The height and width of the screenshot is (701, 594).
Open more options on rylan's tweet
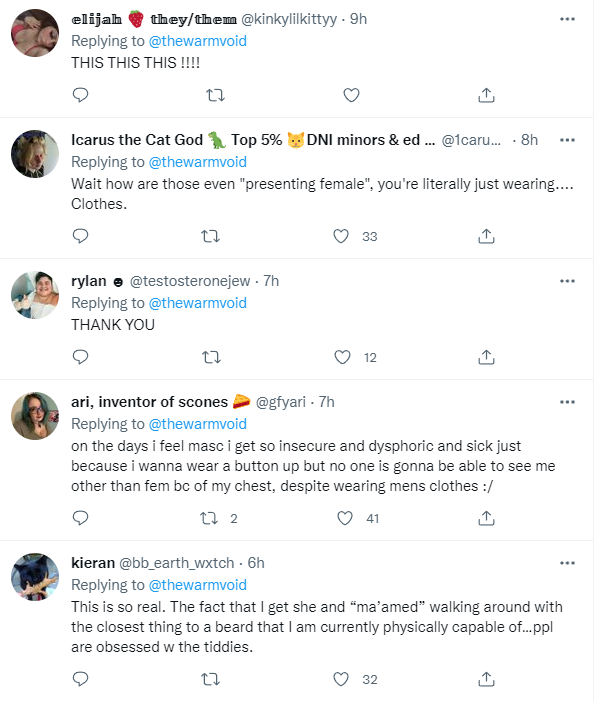(x=567, y=281)
